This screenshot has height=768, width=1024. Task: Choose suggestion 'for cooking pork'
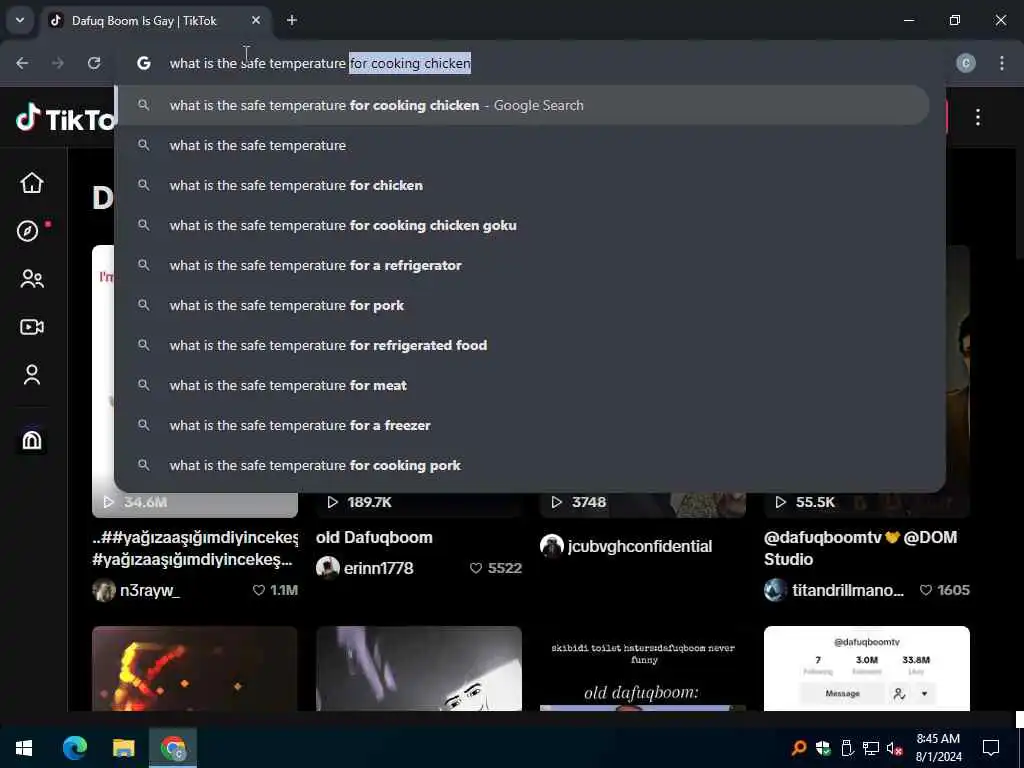[x=522, y=465]
